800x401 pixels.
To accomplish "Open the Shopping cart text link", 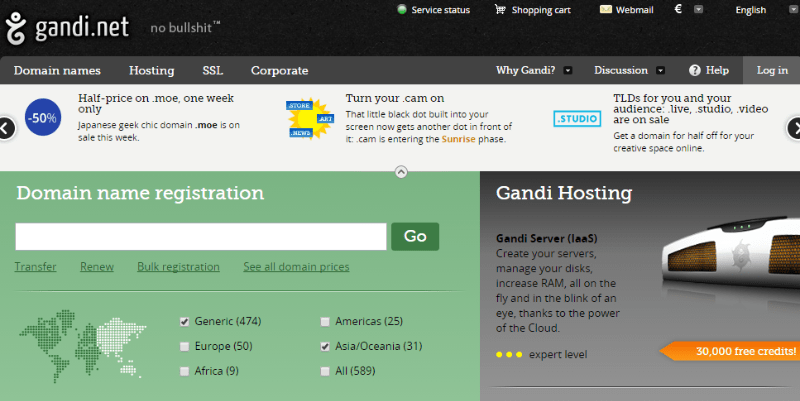I will click(541, 10).
